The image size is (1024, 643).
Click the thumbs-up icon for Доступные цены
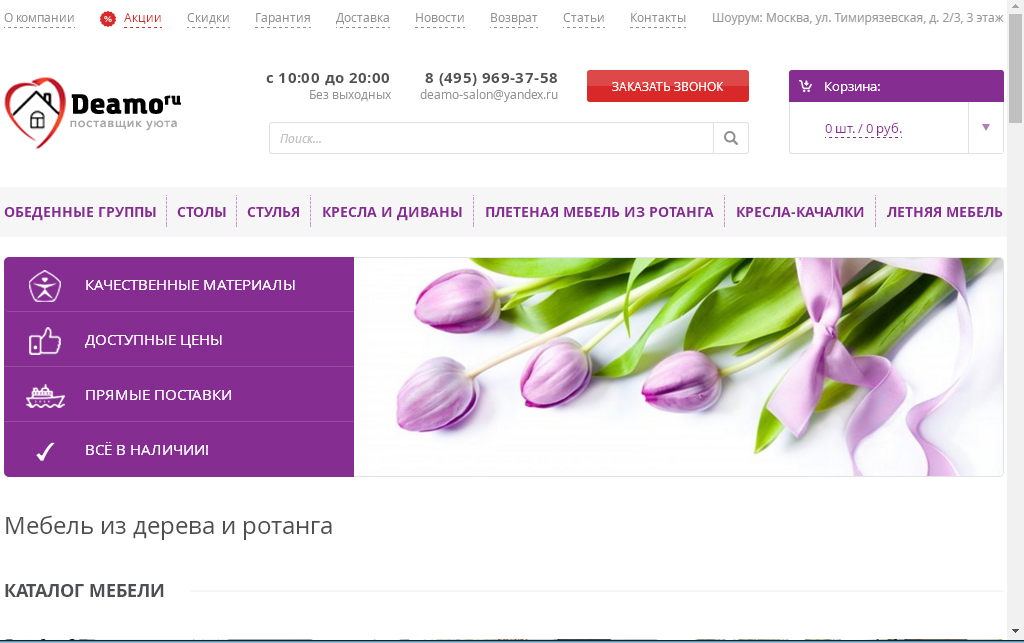[44, 340]
